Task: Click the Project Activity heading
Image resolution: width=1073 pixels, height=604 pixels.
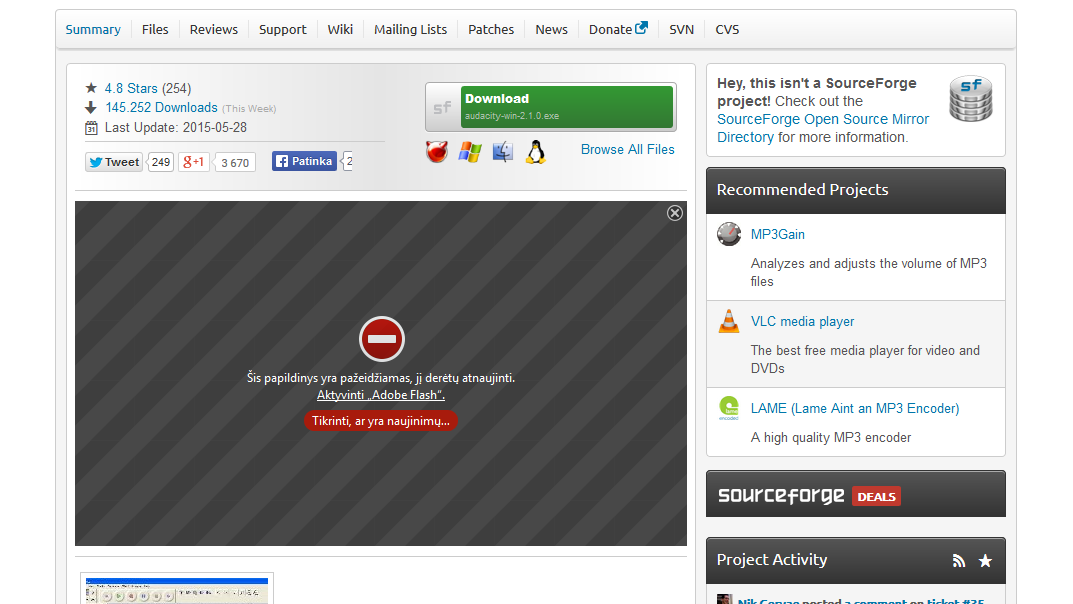Action: [x=772, y=560]
